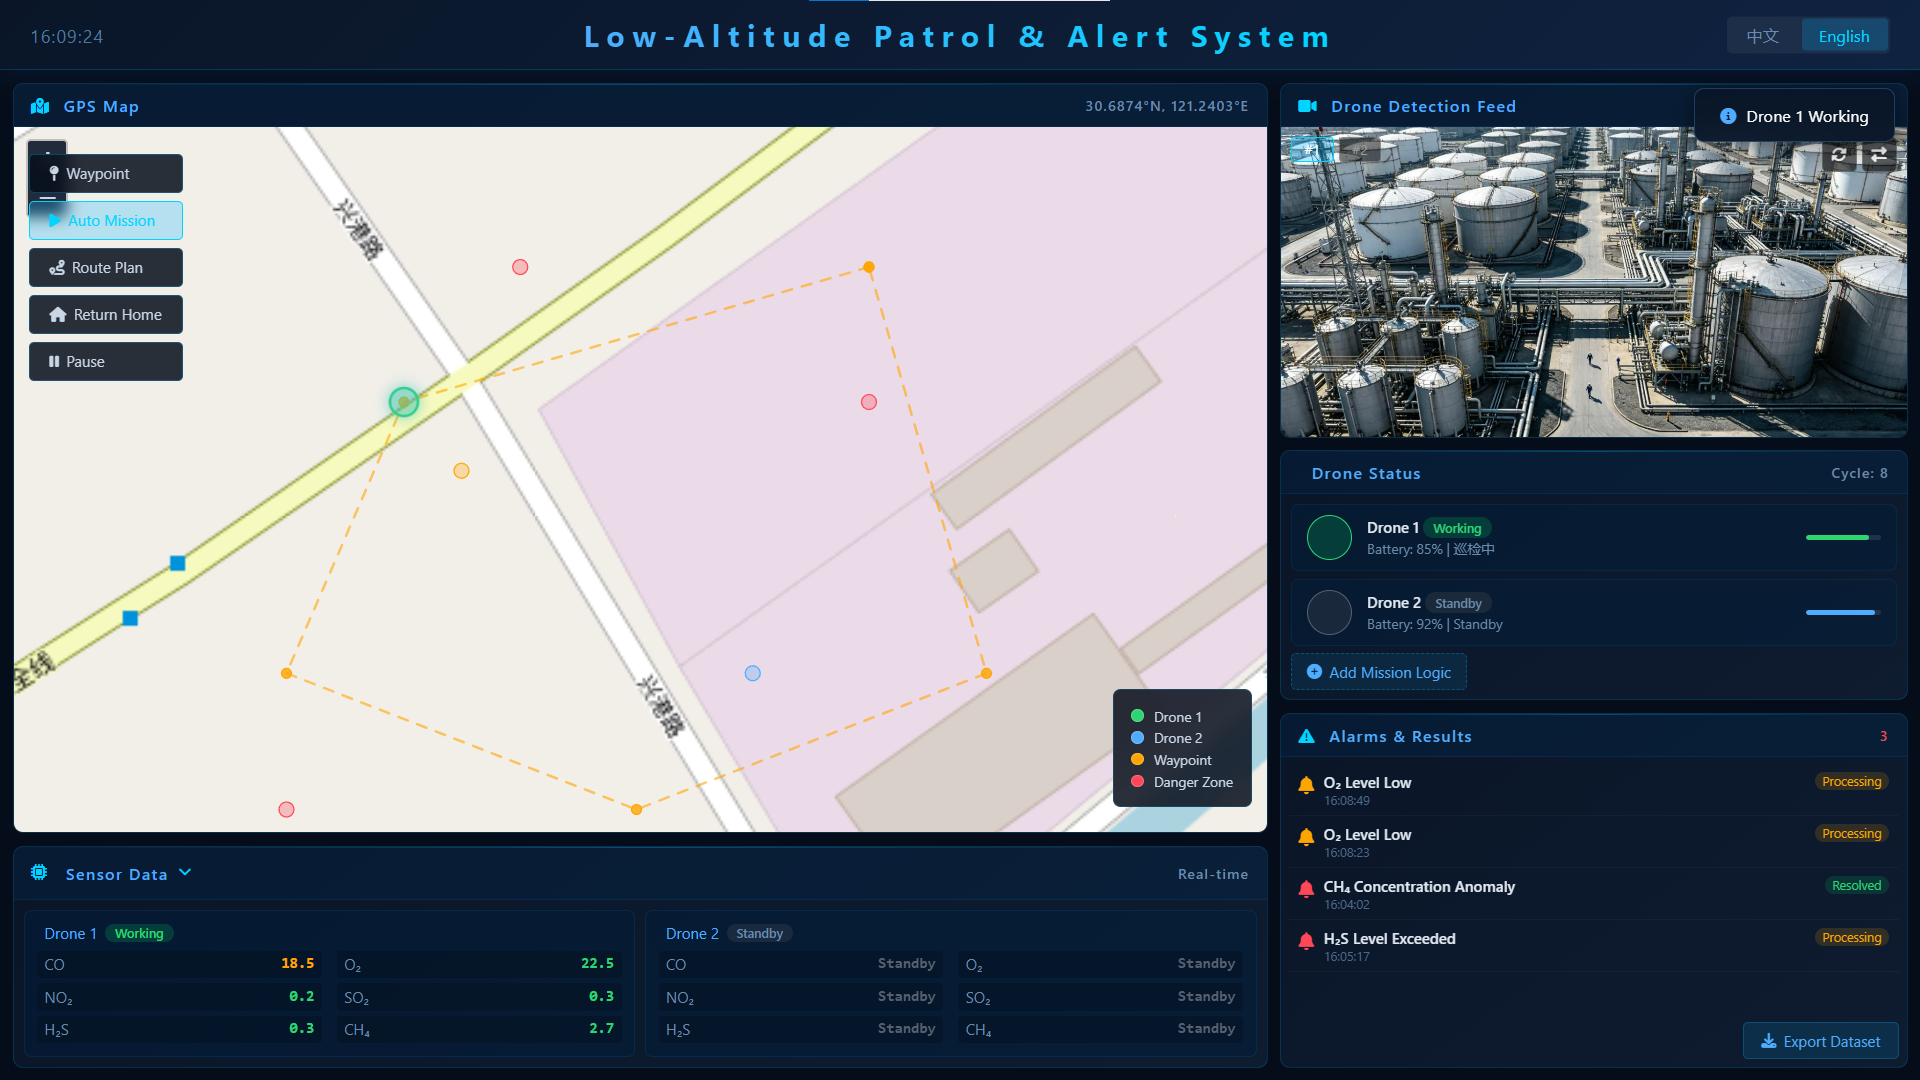Click the Drone 1 green avatar circle
1920x1080 pixels.
pyautogui.click(x=1329, y=537)
